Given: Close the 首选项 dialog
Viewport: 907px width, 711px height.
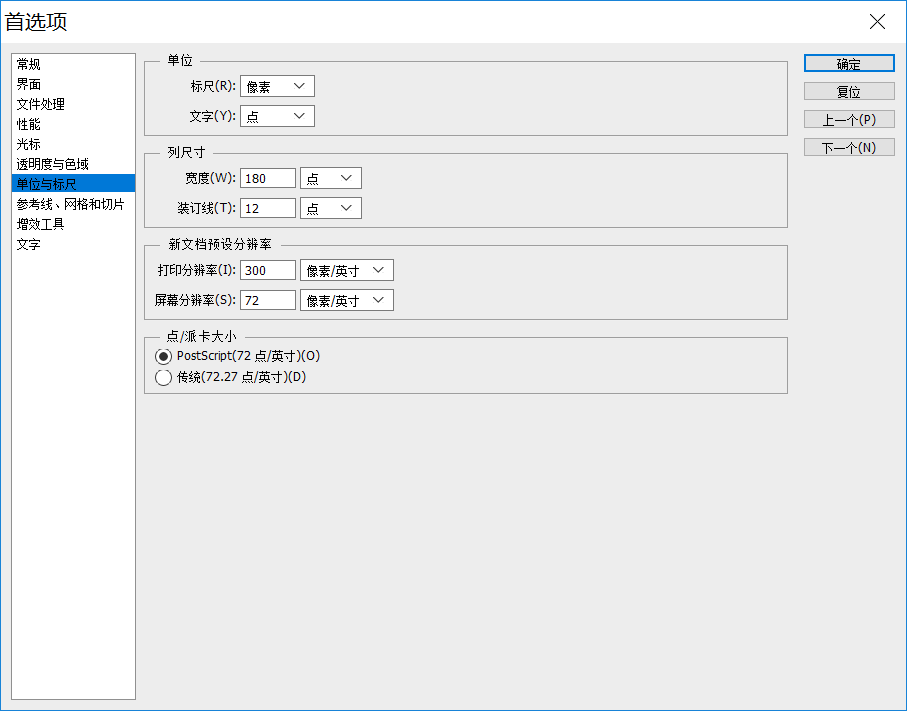Looking at the screenshot, I should (x=877, y=22).
